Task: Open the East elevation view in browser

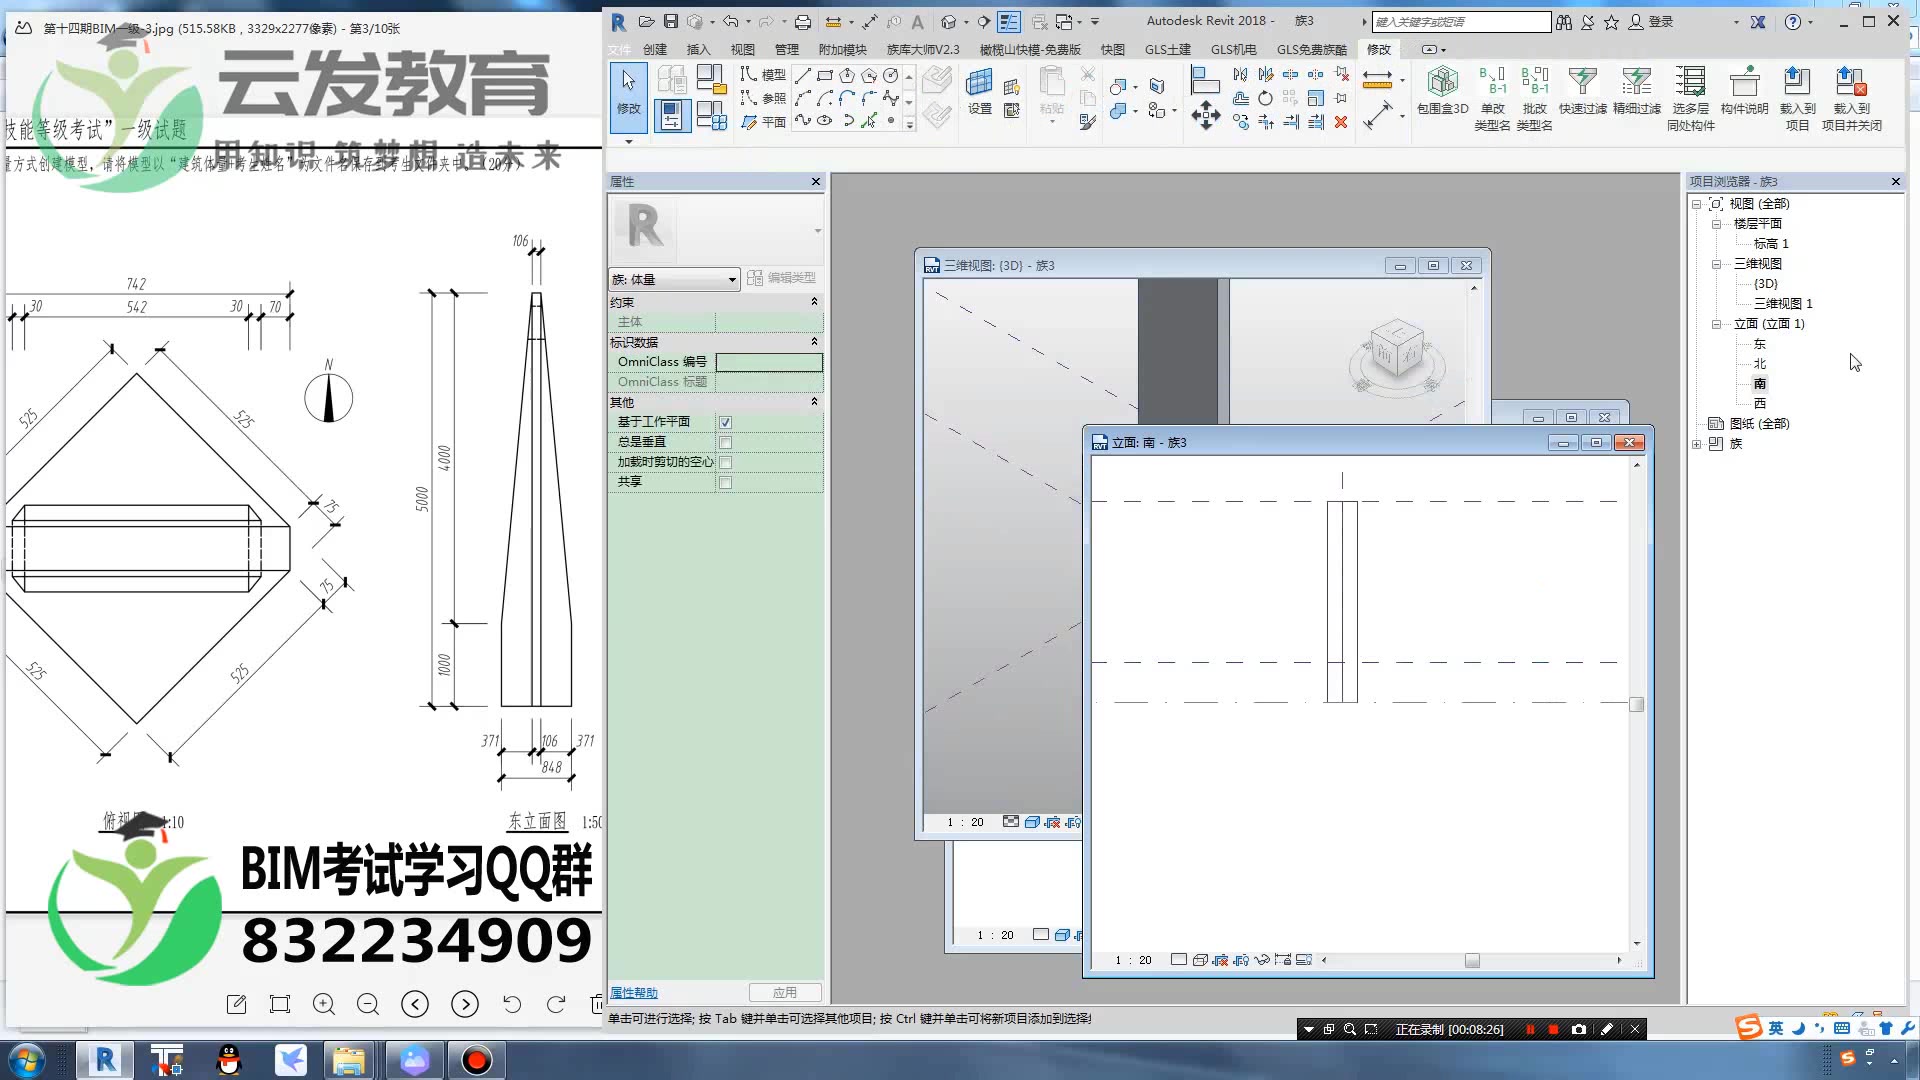Action: click(1759, 344)
